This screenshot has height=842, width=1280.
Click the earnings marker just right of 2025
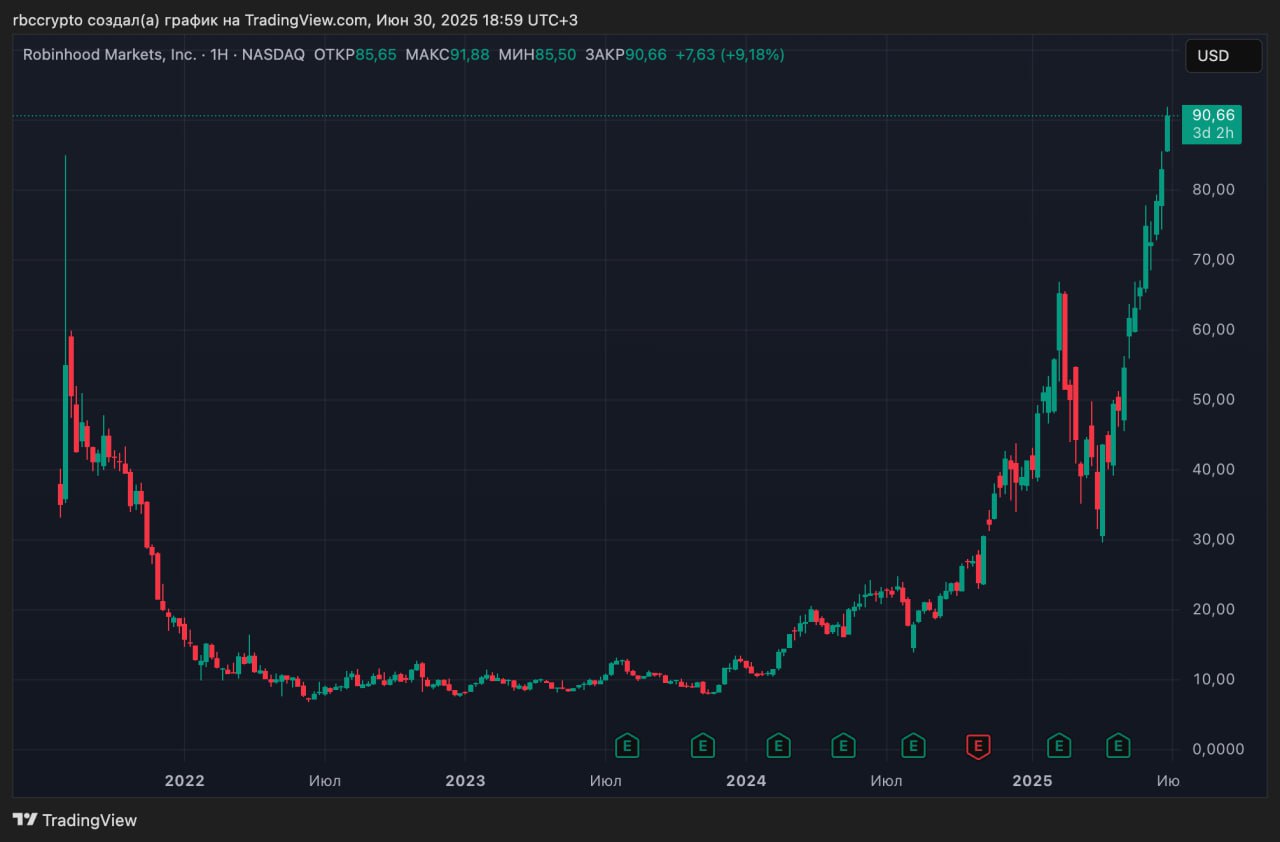pyautogui.click(x=1058, y=745)
